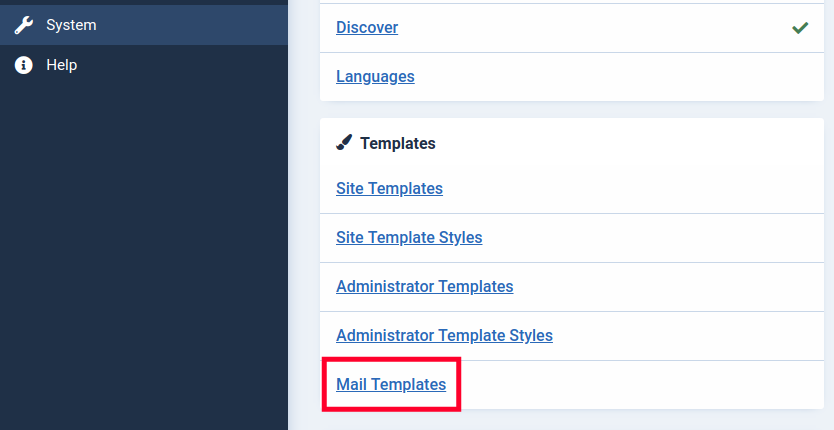834x430 pixels.
Task: Open the System menu in sidebar
Action: 71,25
